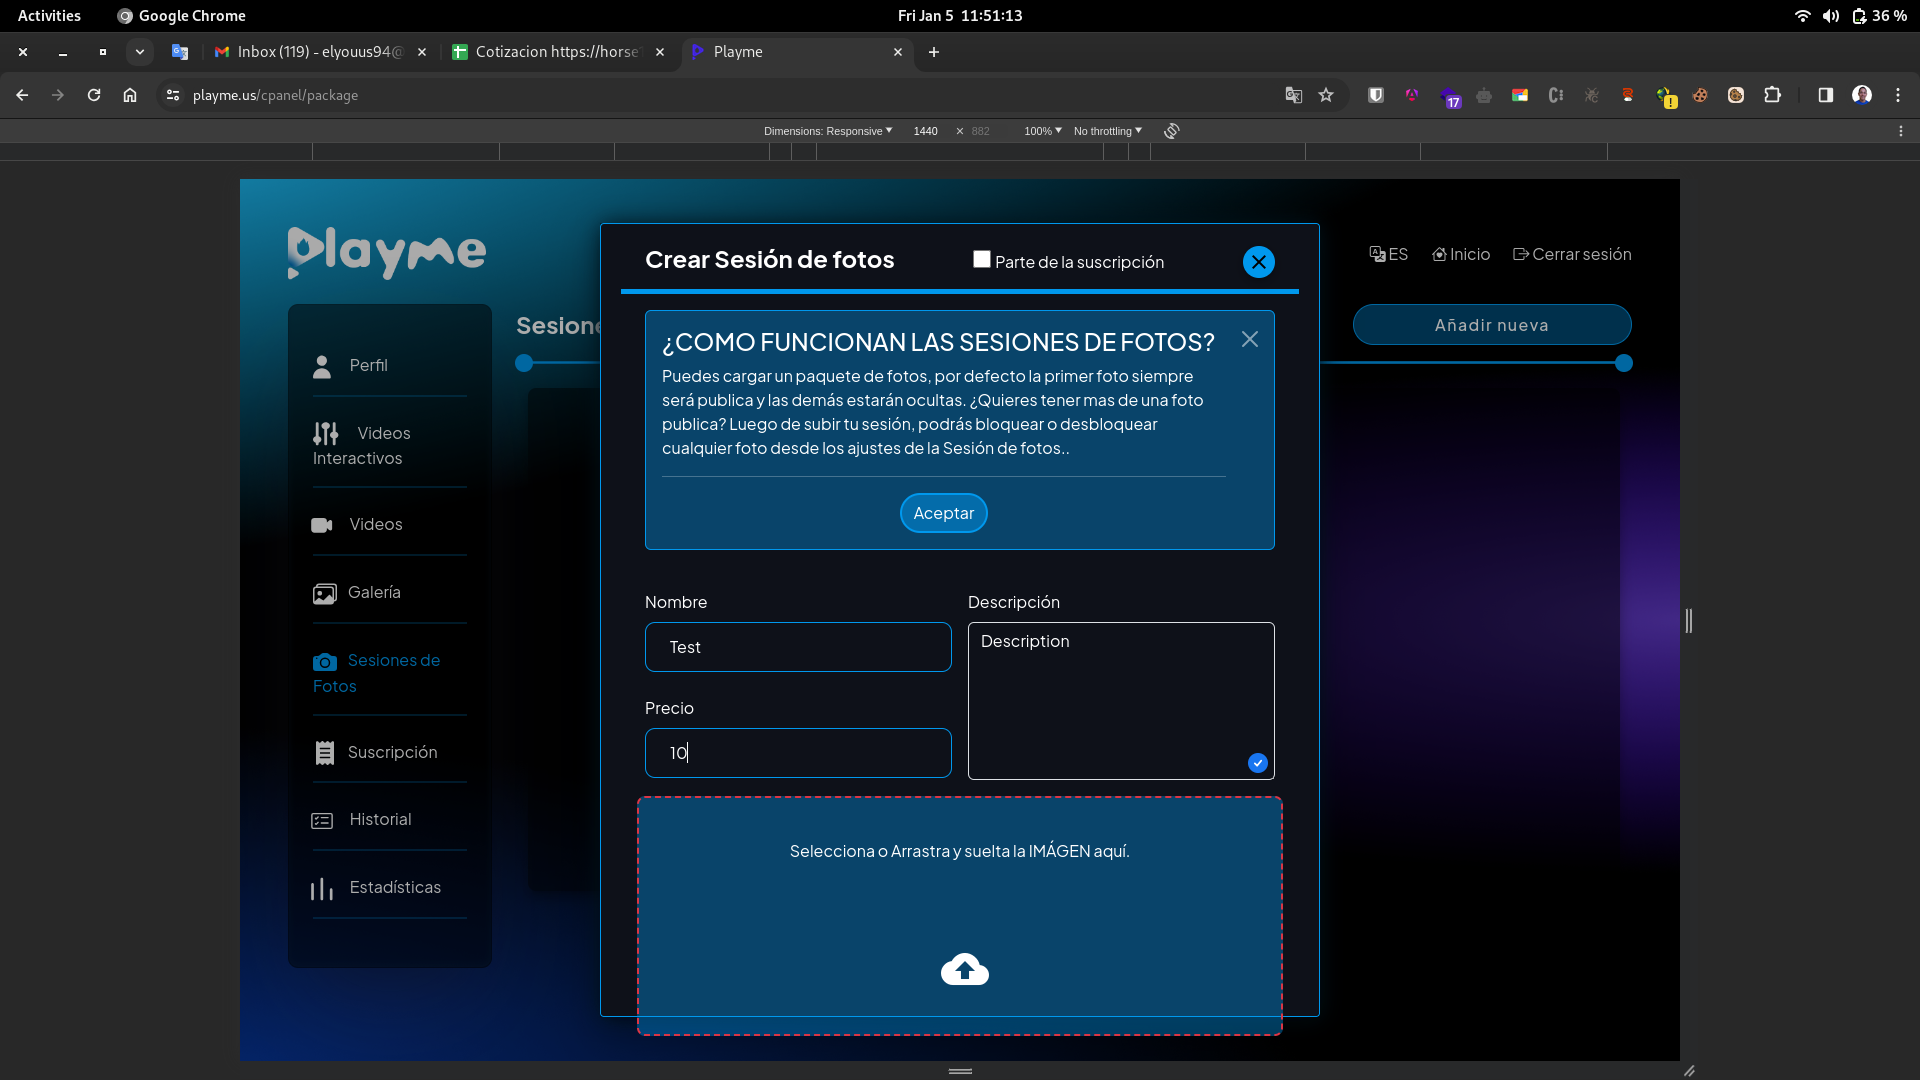This screenshot has width=1920, height=1080.
Task: Expand the Dimensions Responsive dropdown
Action: click(x=827, y=131)
